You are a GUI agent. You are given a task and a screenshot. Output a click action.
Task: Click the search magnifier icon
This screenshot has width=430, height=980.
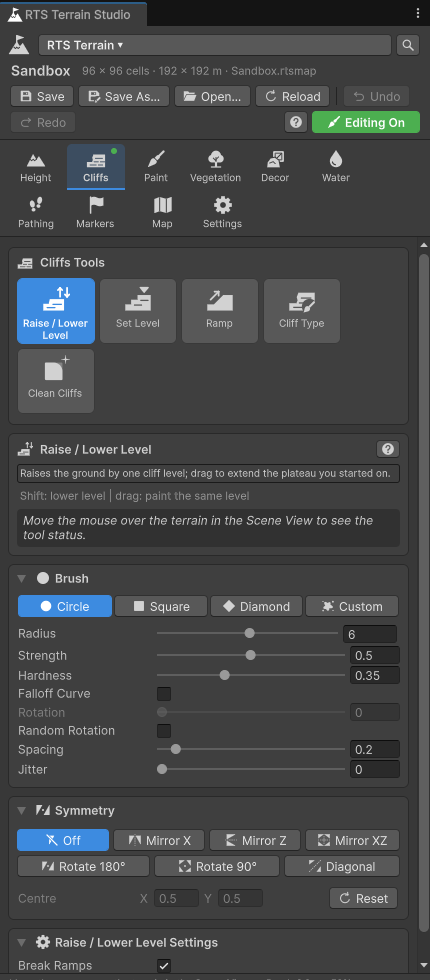pyautogui.click(x=408, y=45)
